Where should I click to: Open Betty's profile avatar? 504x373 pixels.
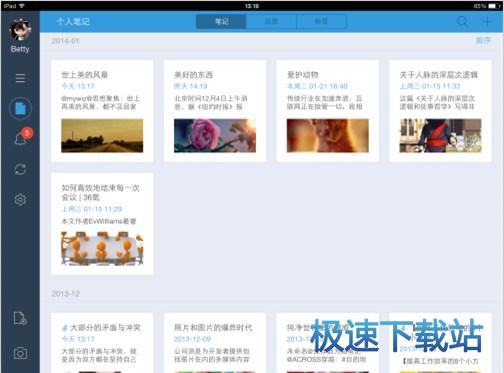point(20,30)
